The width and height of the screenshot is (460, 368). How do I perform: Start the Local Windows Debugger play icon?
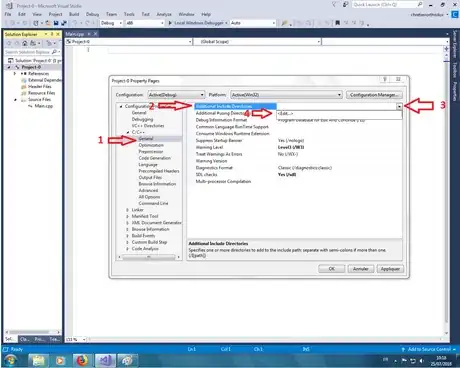tap(170, 23)
